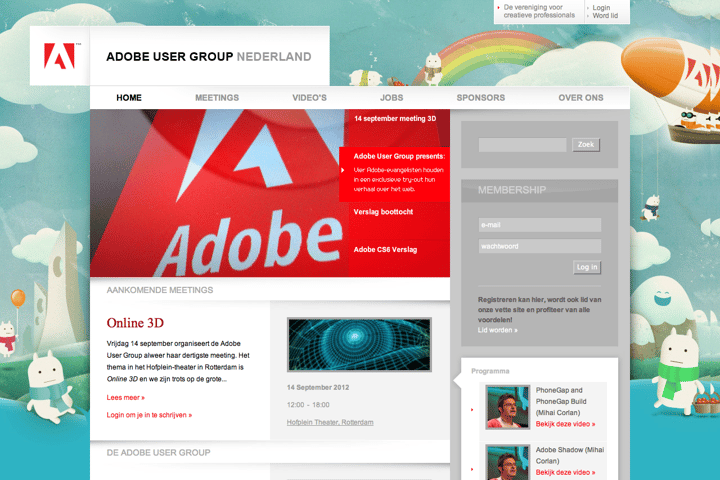This screenshot has height=480, width=720.
Task: Navigate to OVER ONS
Action: pos(581,98)
